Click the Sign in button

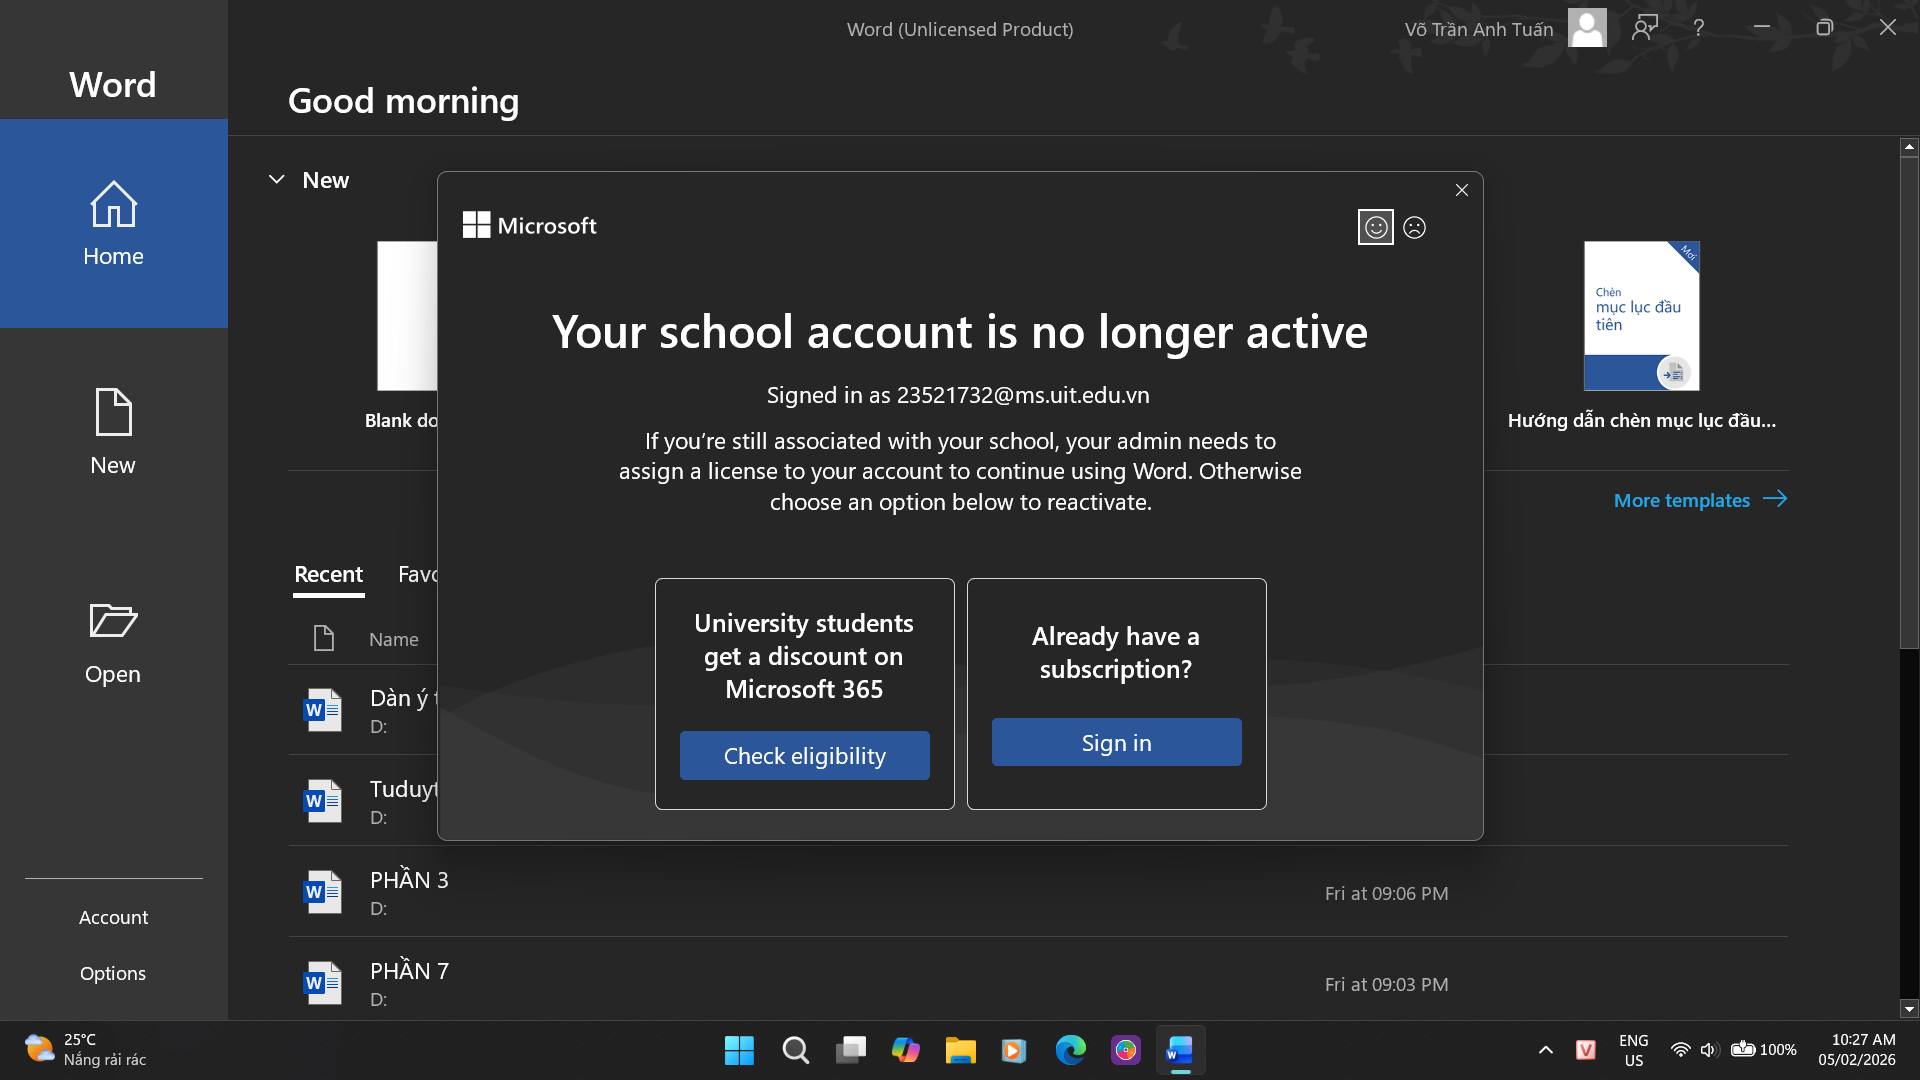1117,742
